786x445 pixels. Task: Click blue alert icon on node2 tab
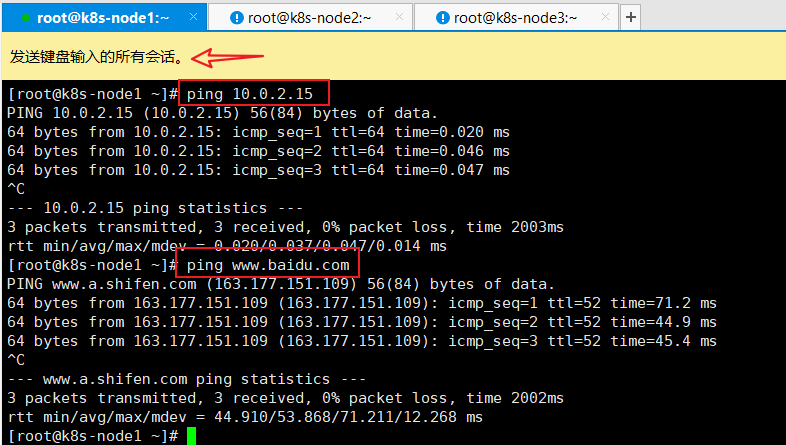(237, 18)
